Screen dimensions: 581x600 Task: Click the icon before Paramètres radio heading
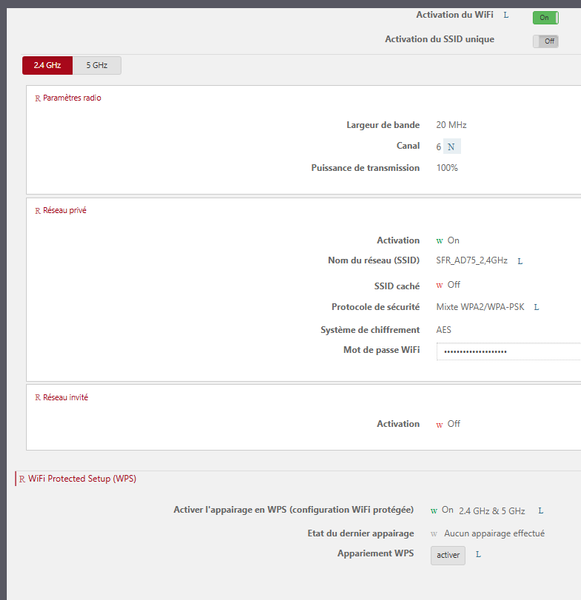(x=38, y=98)
